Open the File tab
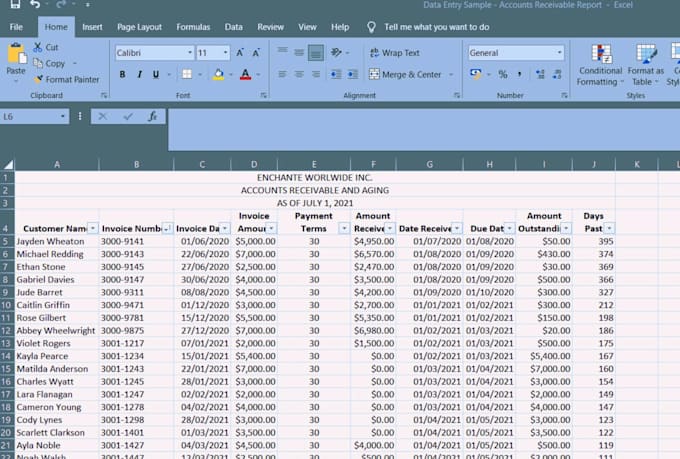Image resolution: width=680 pixels, height=459 pixels. [16, 27]
